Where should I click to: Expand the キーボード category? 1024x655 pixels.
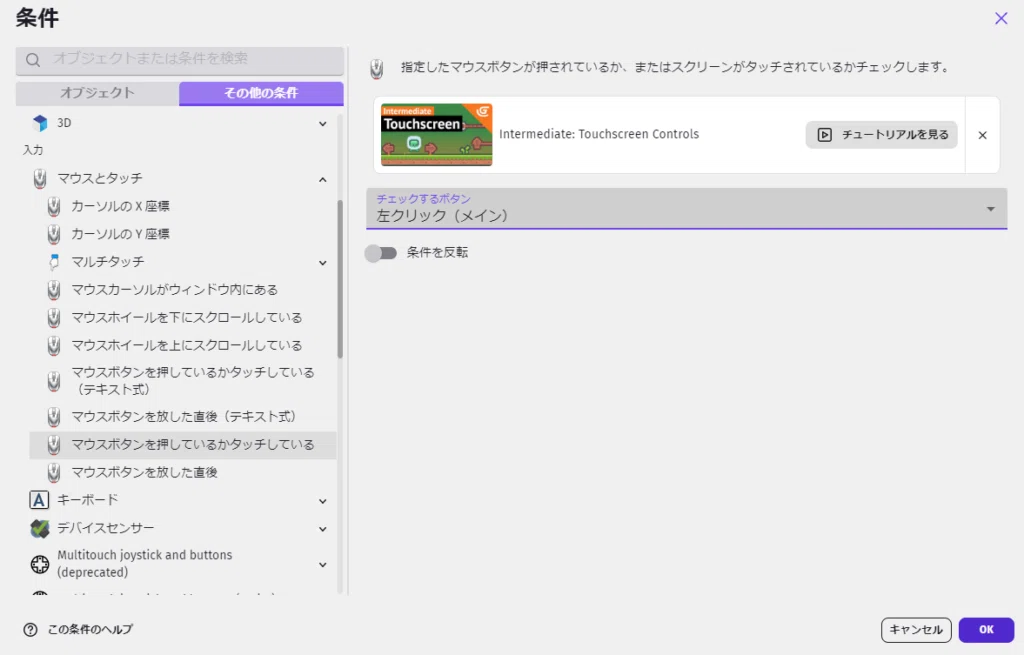click(x=323, y=501)
